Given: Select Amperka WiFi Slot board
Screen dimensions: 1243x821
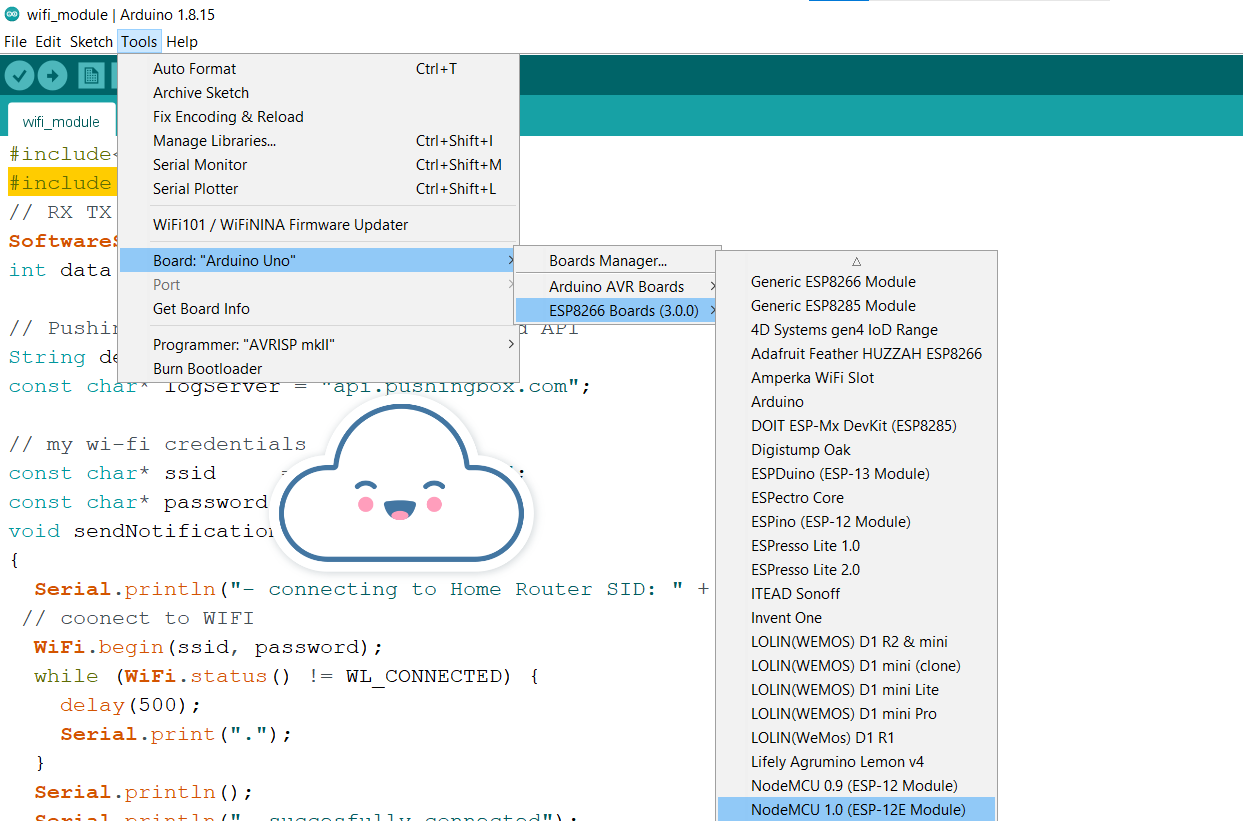Looking at the screenshot, I should [x=857, y=378].
